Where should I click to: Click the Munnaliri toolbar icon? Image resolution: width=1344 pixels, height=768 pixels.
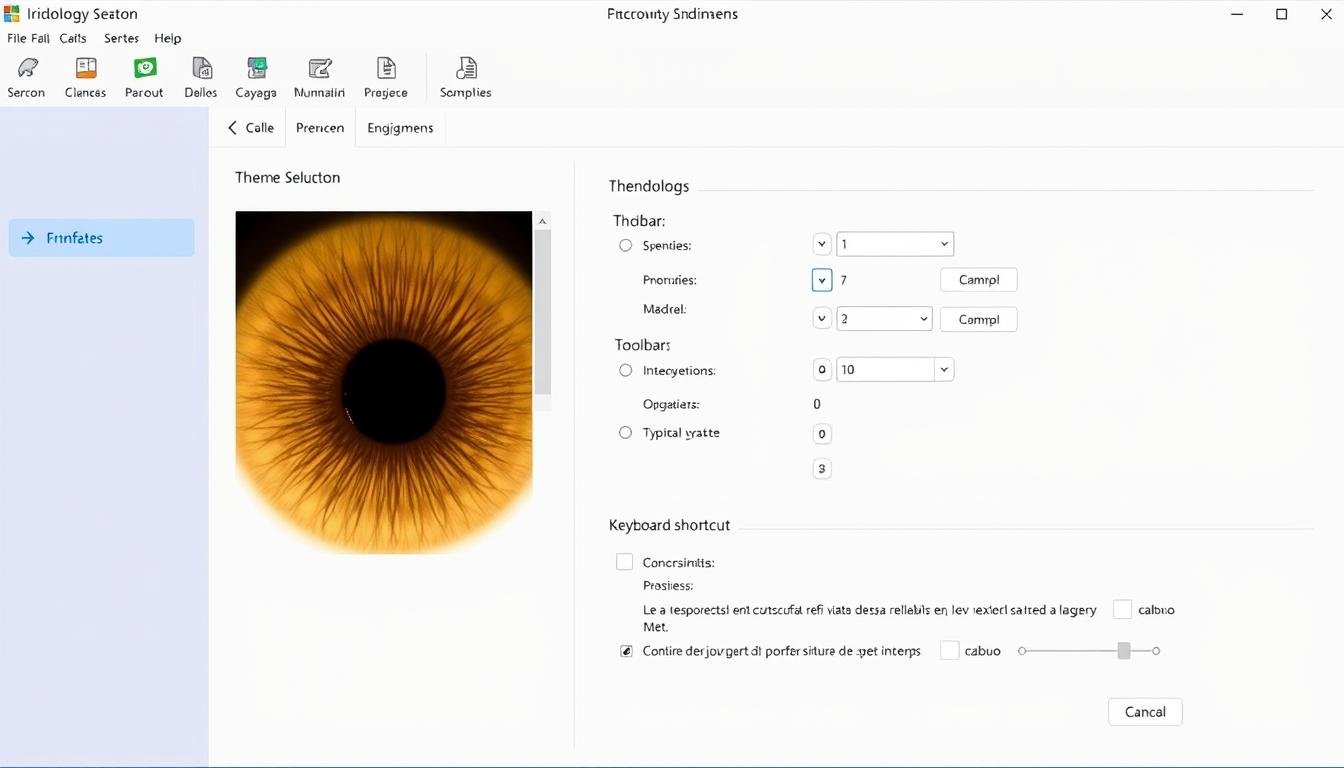coord(319,69)
